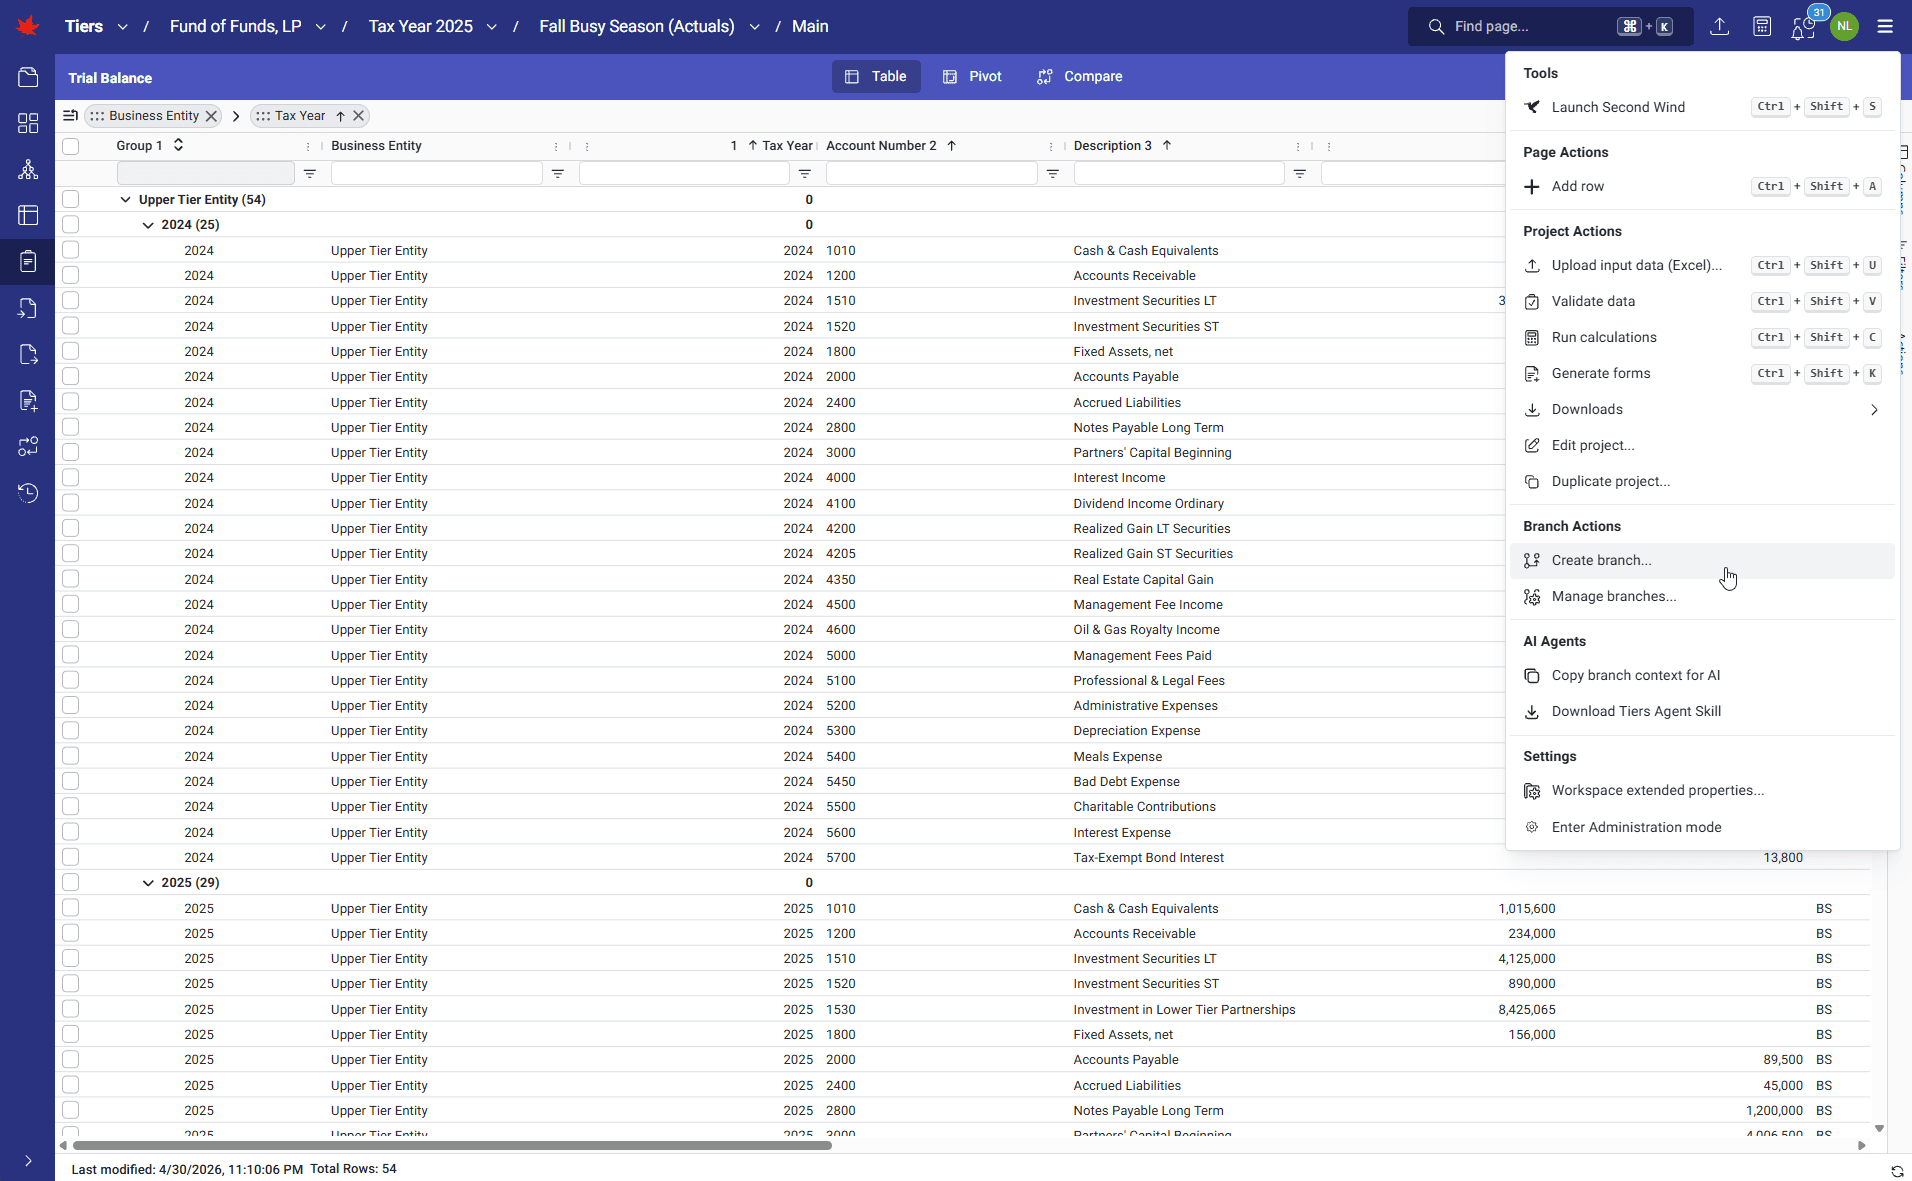The height and width of the screenshot is (1181, 1912).
Task: Click the Group 1 sort arrows
Action: pos(178,145)
